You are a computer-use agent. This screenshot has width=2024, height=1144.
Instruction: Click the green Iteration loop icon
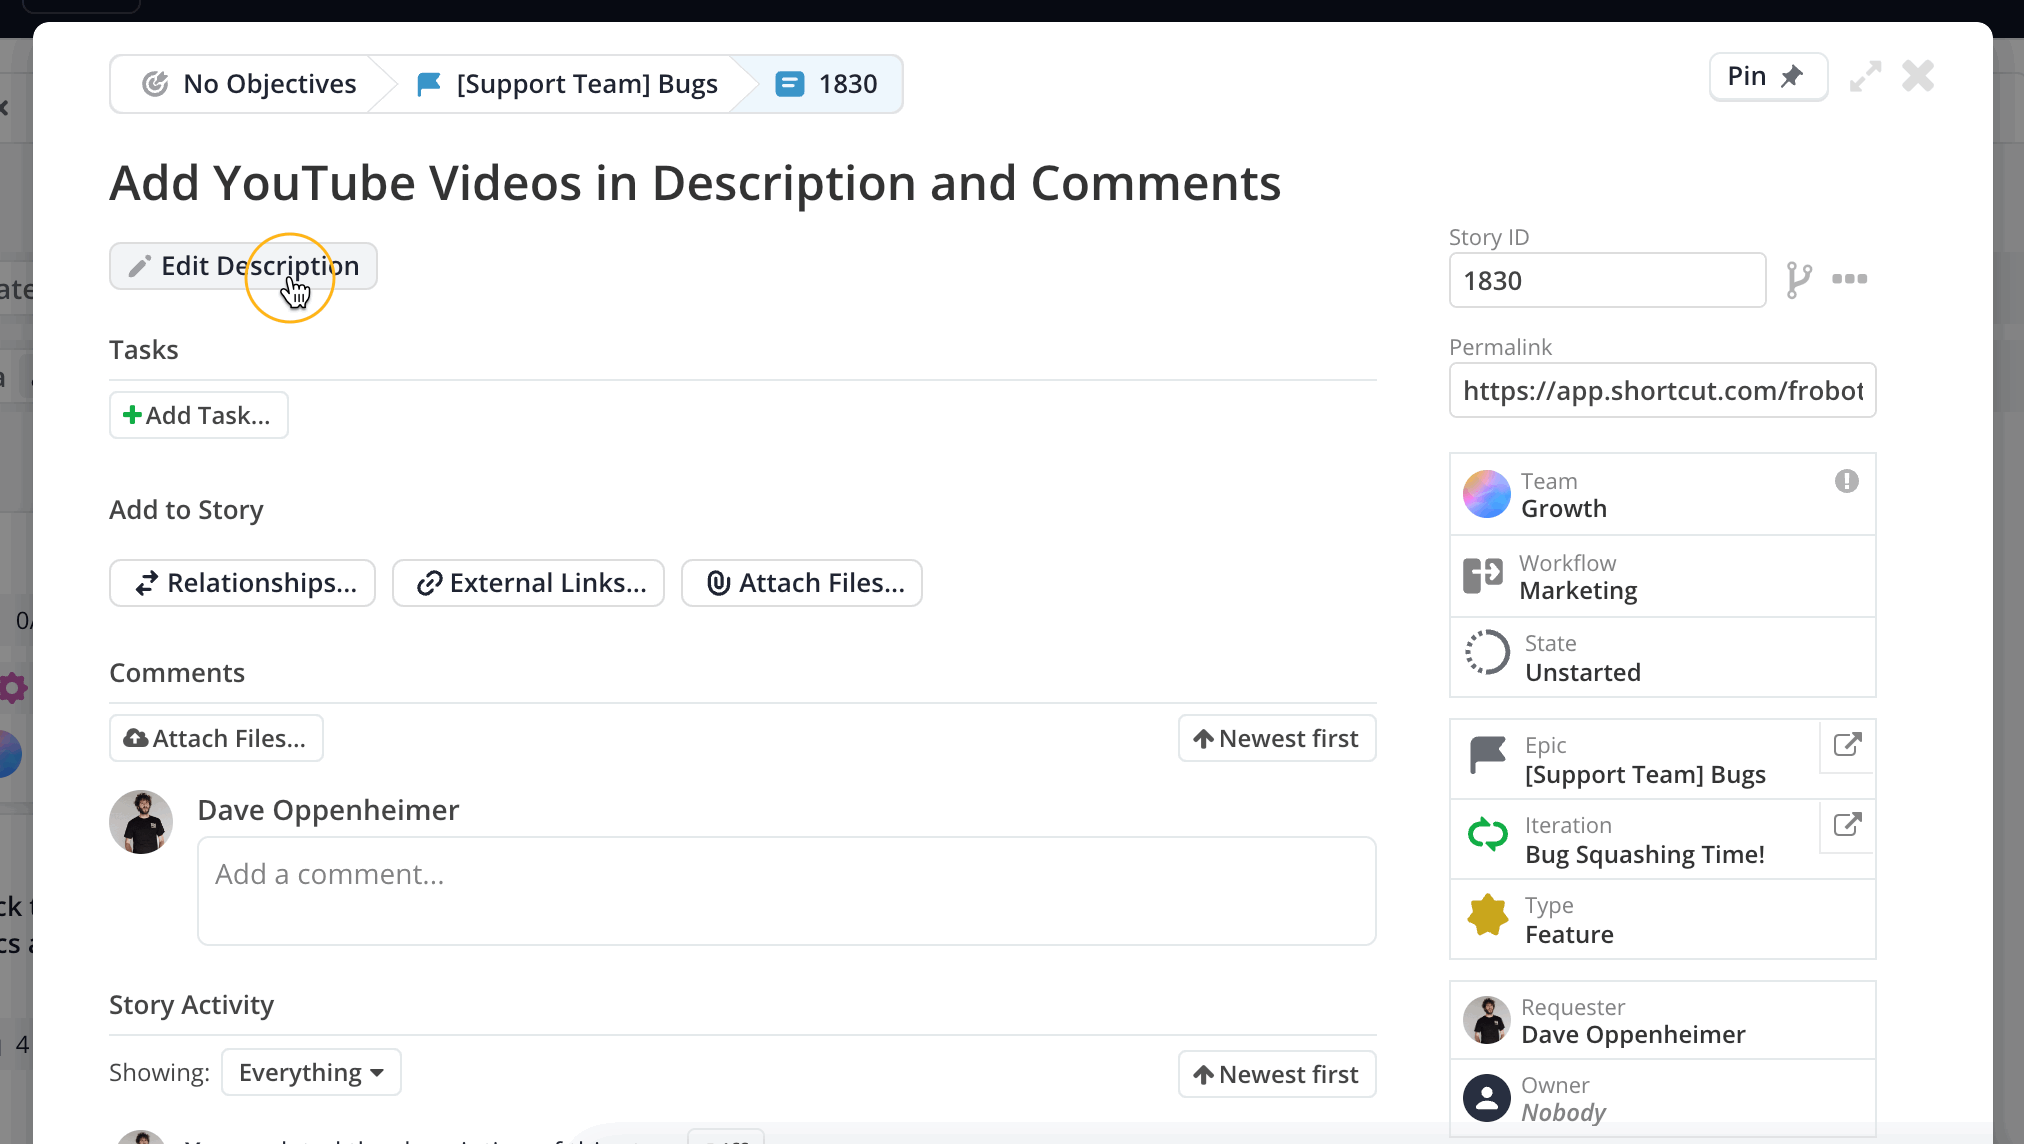click(1486, 835)
